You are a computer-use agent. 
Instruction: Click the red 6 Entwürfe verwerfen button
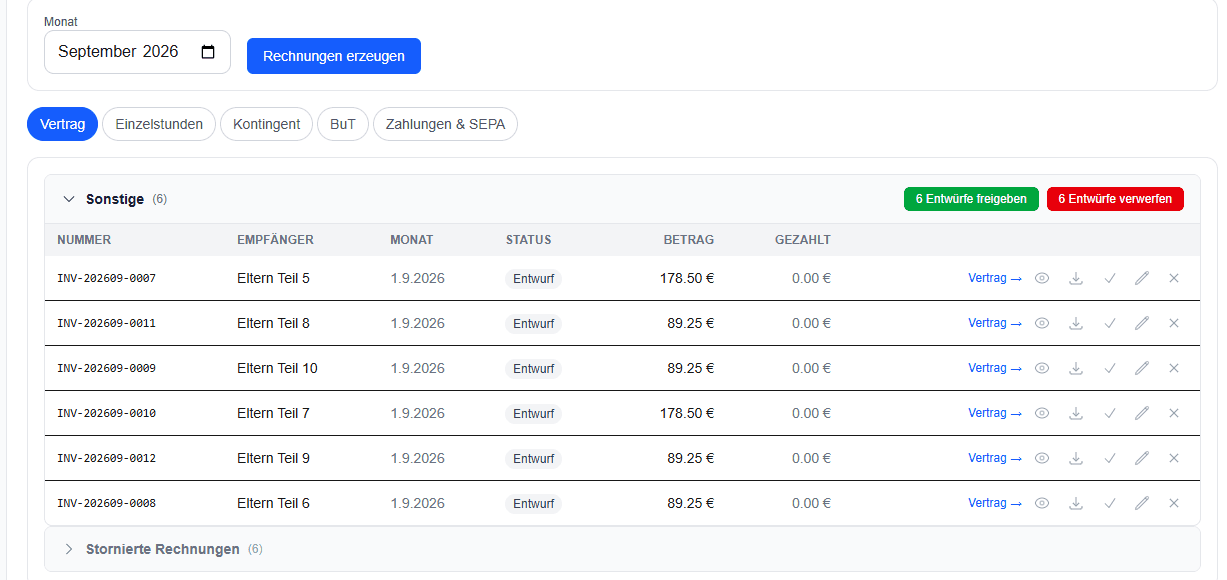(x=1115, y=199)
